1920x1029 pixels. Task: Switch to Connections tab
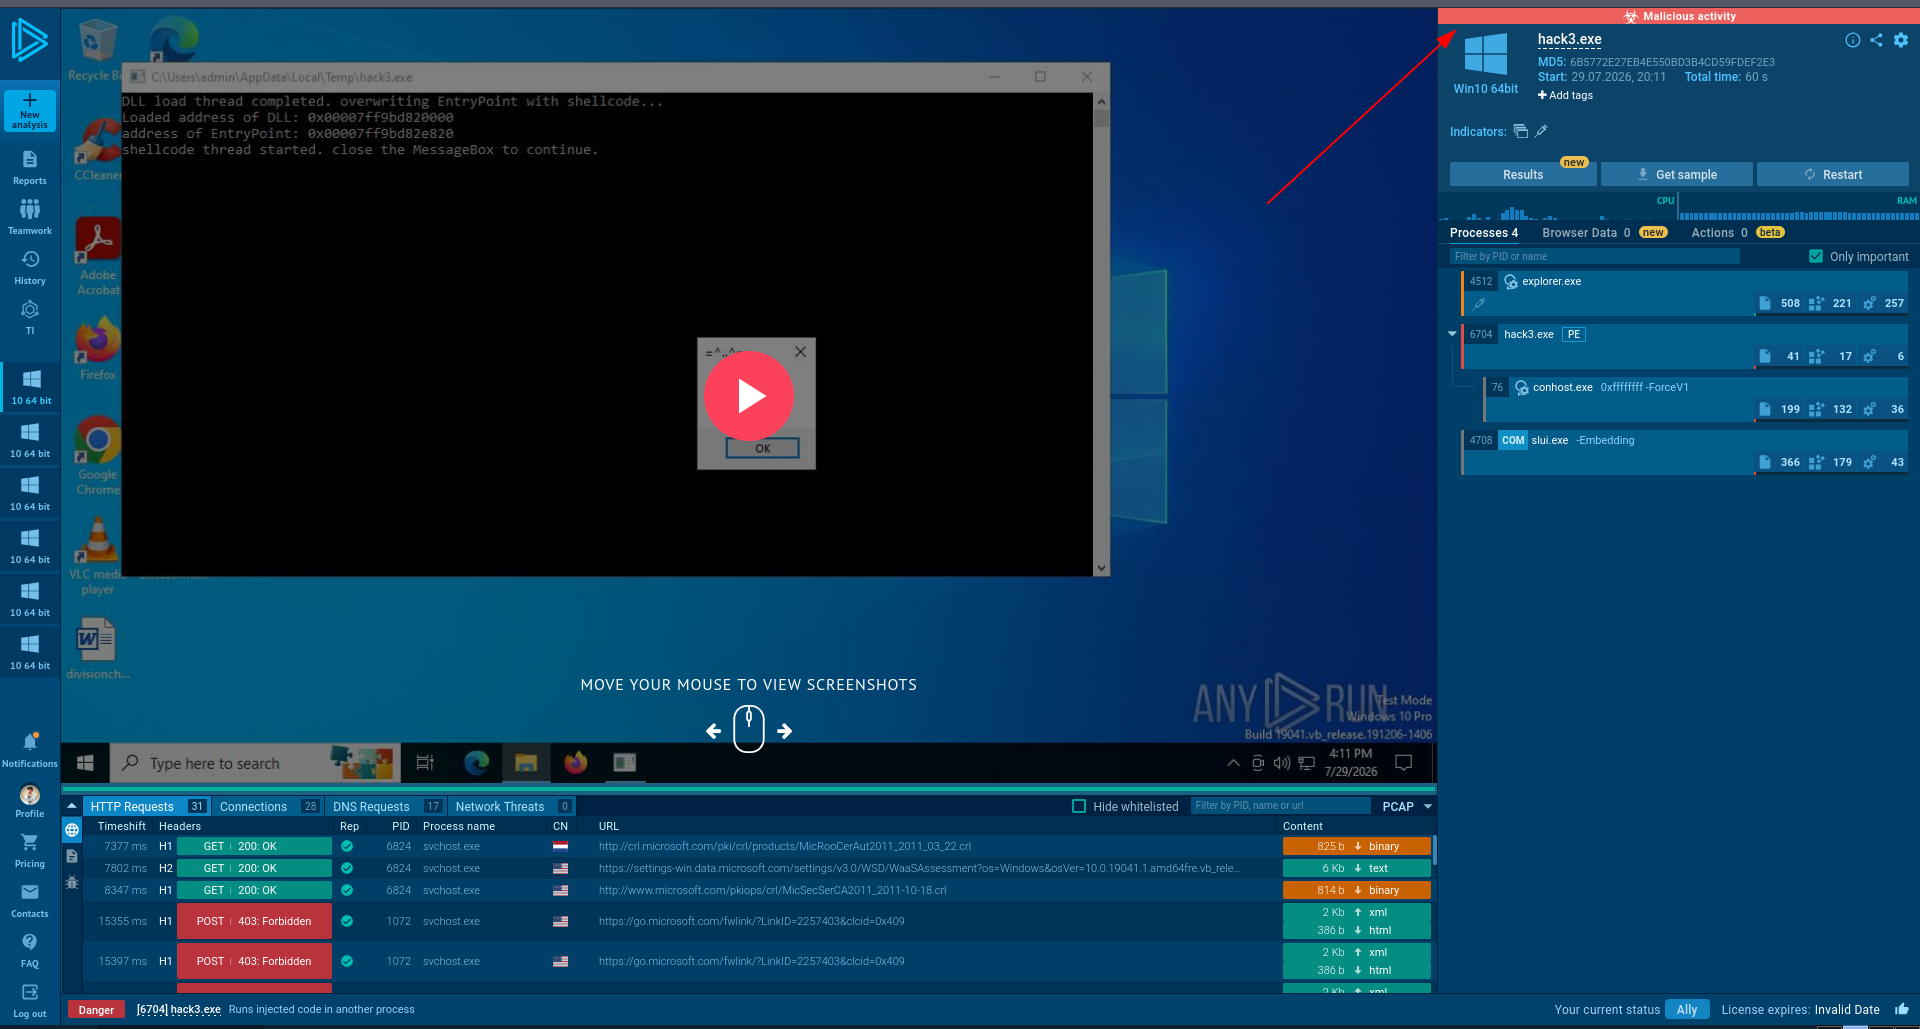269,806
